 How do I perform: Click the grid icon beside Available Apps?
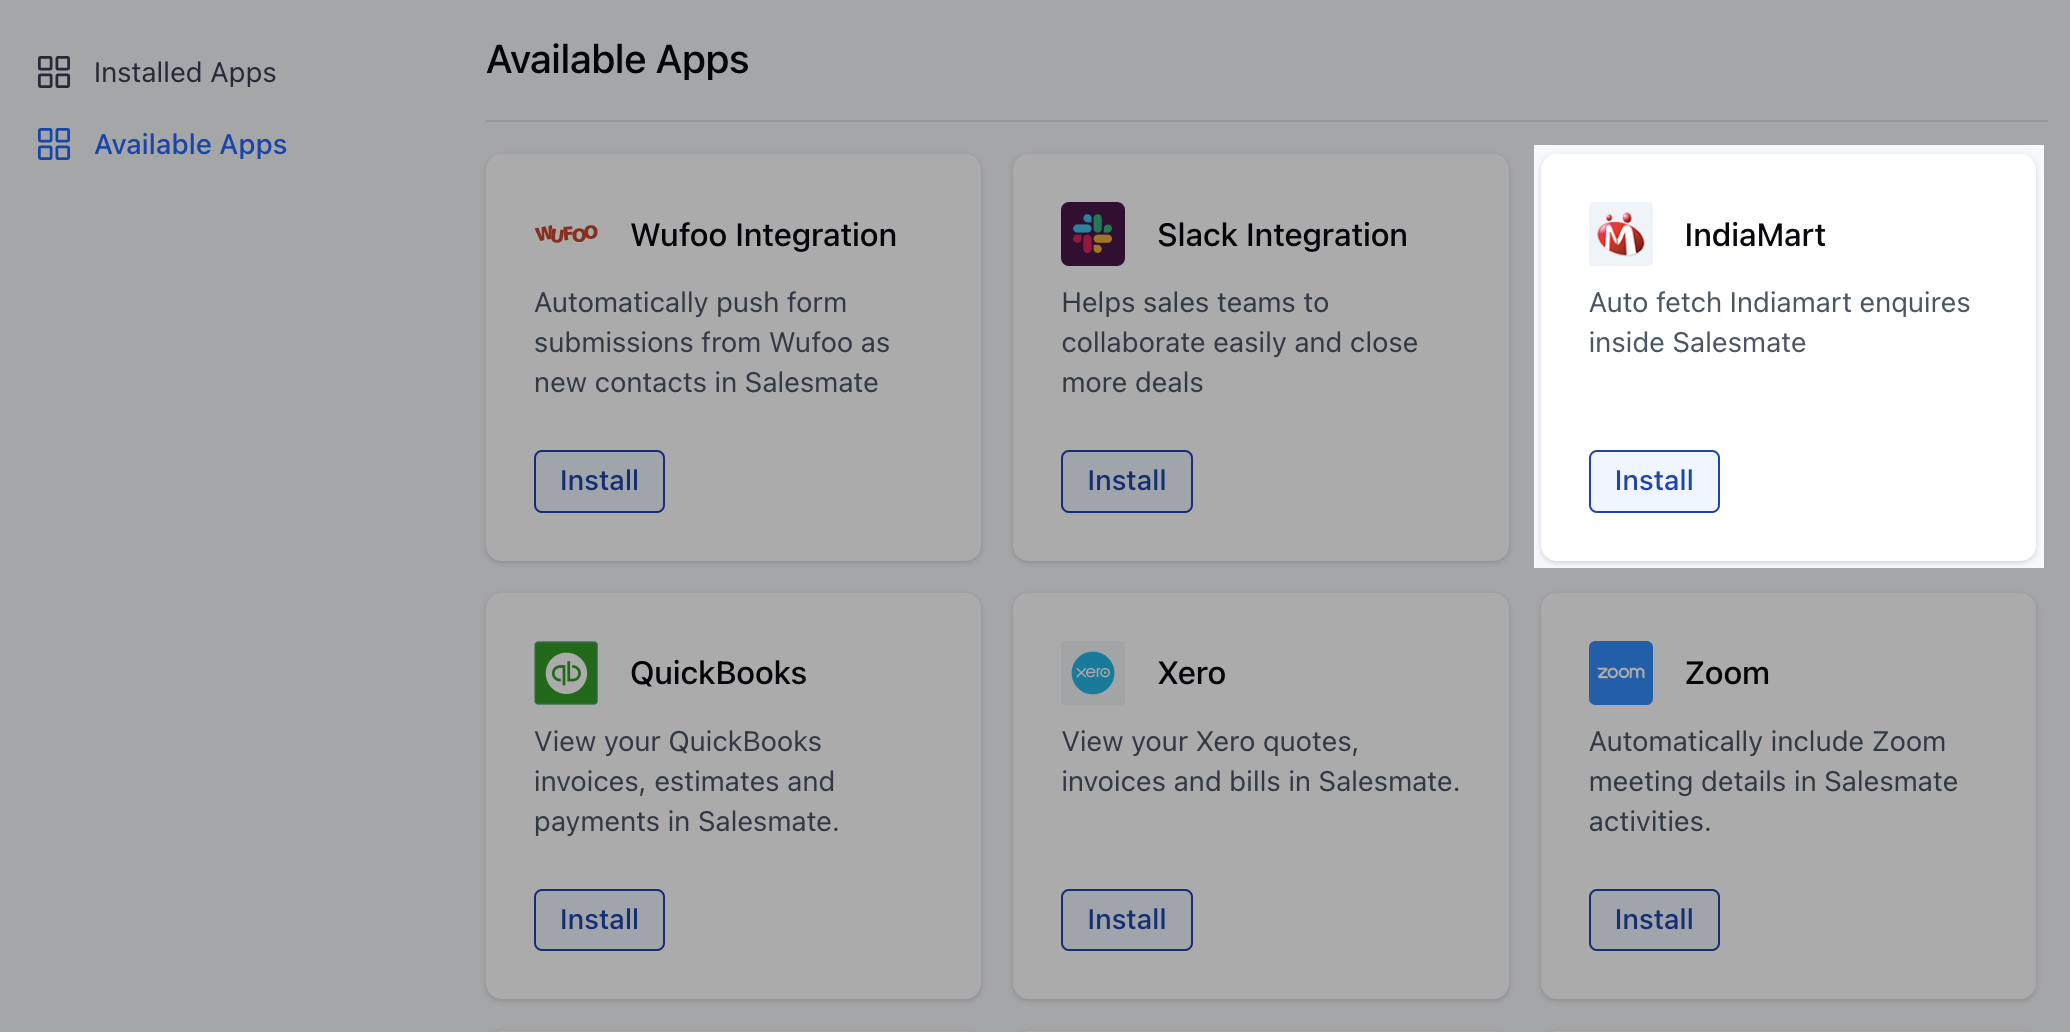[x=54, y=144]
